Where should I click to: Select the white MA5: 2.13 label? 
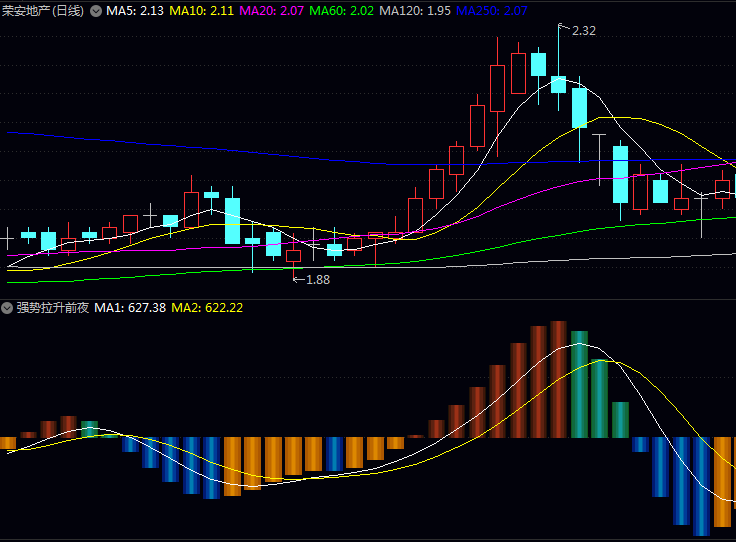pyautogui.click(x=135, y=11)
